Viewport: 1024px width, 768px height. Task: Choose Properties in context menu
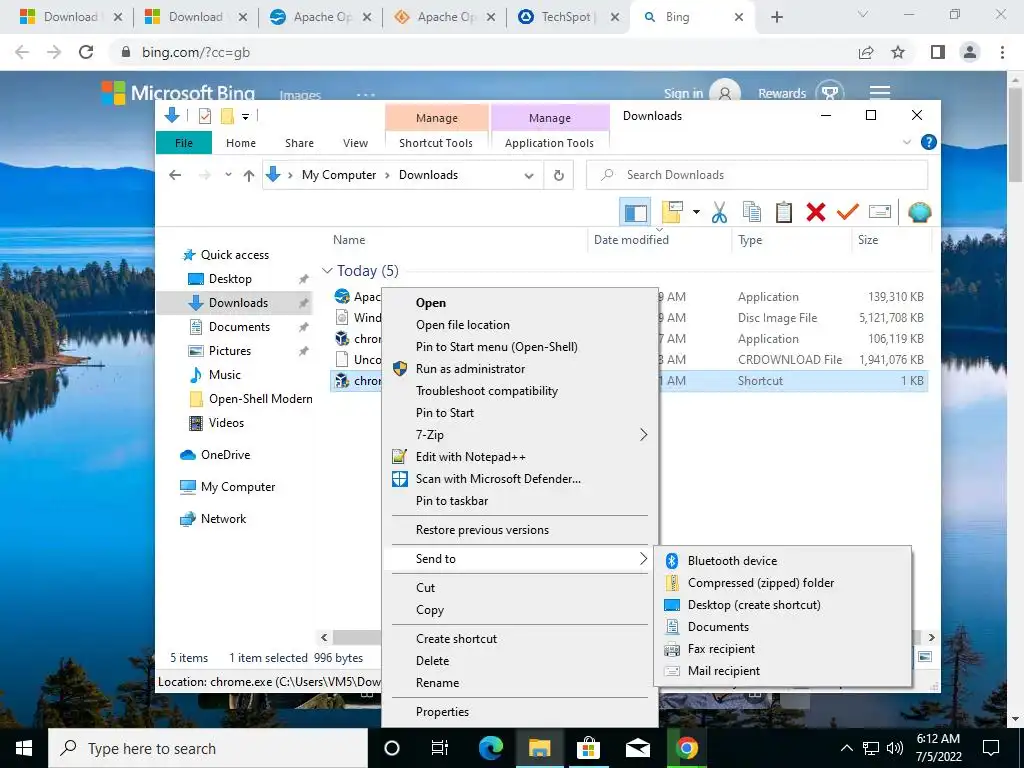[442, 712]
